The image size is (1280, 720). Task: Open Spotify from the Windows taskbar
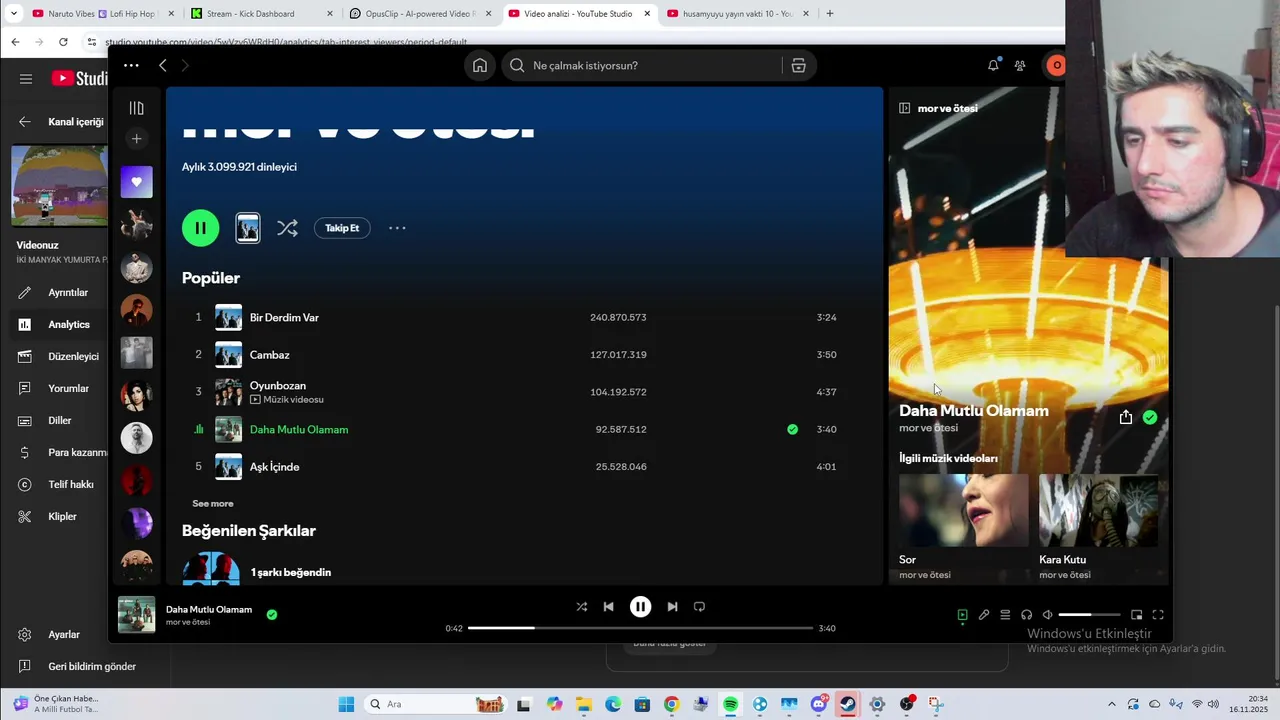[730, 704]
